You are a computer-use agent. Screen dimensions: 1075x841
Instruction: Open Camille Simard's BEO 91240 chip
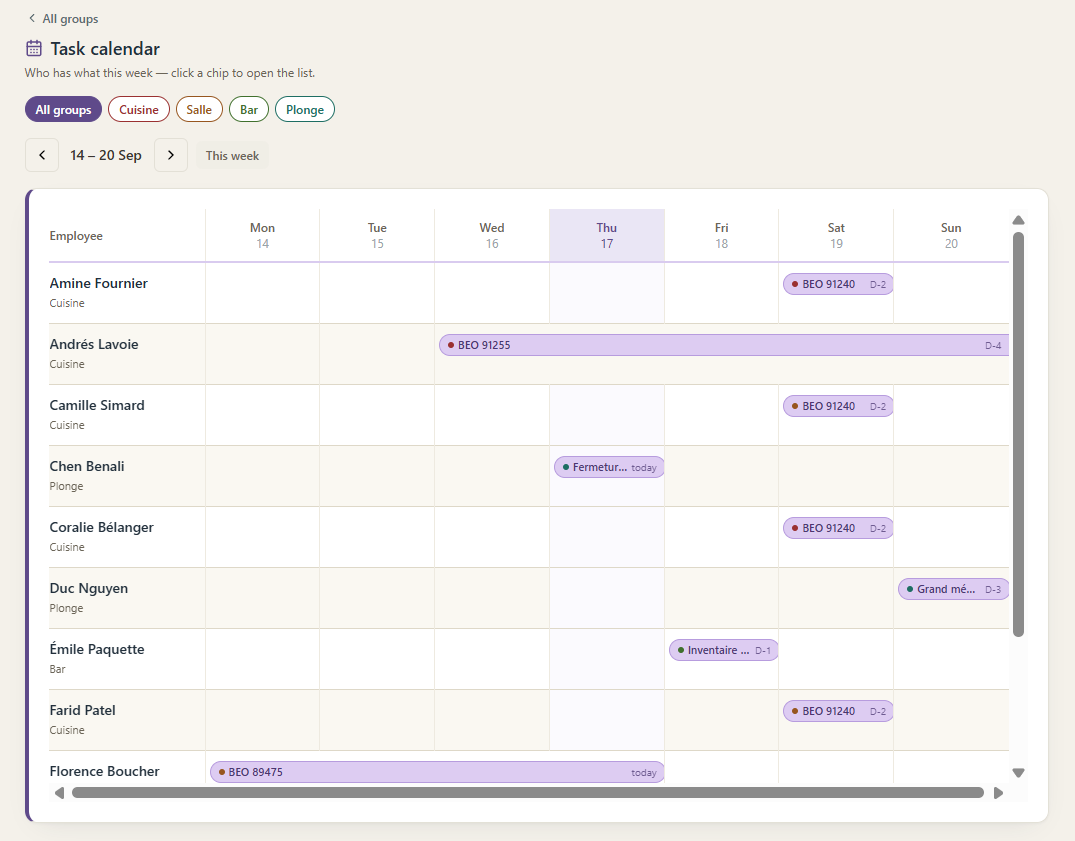click(838, 406)
